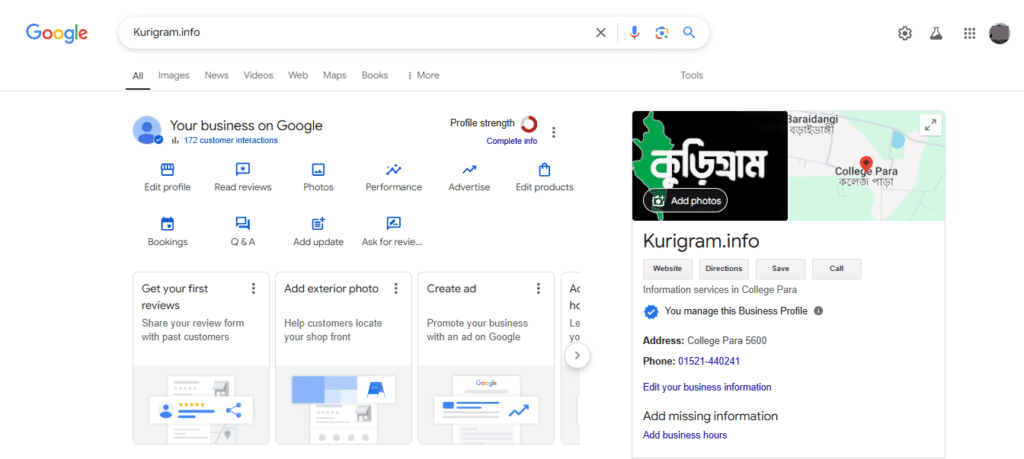Open the Advertise trend arrow icon
This screenshot has height=459, width=1024.
(469, 170)
